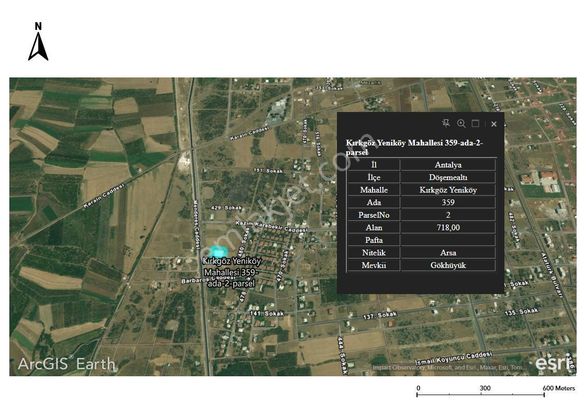Click the pin icon in the popup header
This screenshot has width=587, height=415.
click(x=445, y=123)
